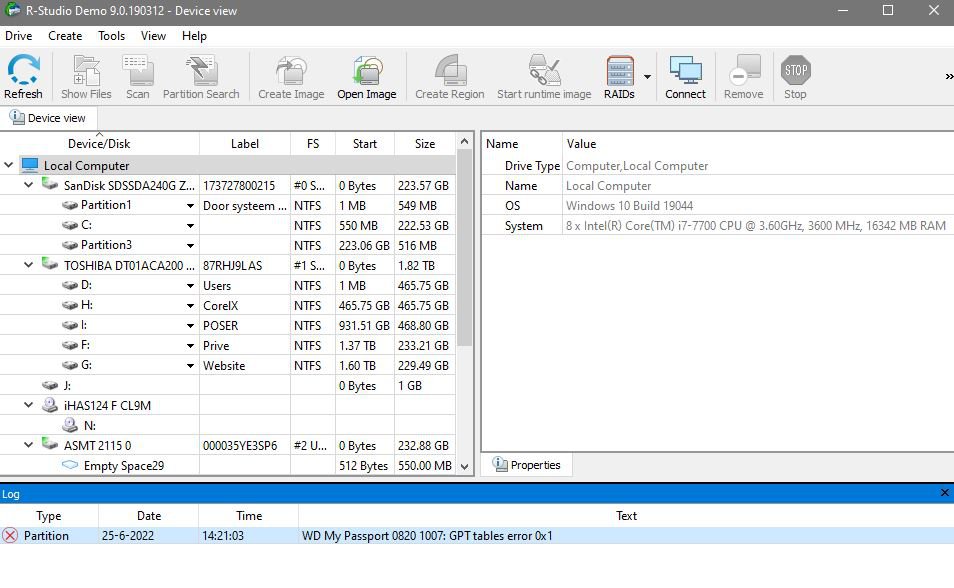Viewport: 954px width, 588px height.
Task: Click the Open Image icon
Action: point(366,77)
